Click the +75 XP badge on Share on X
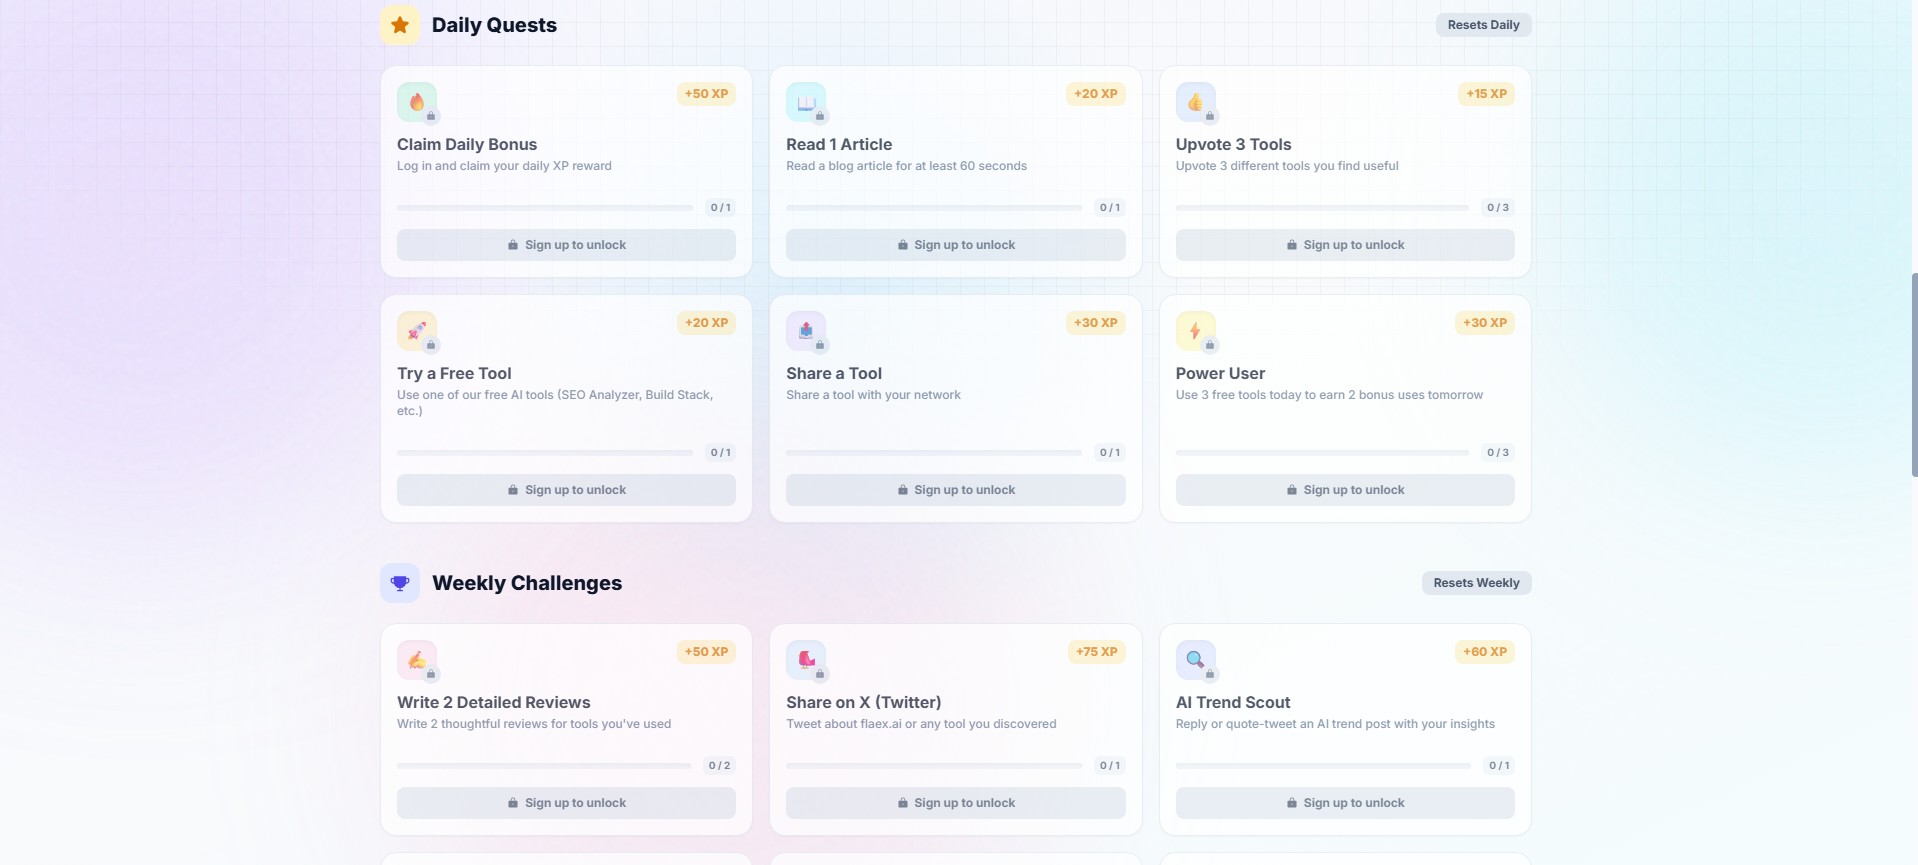This screenshot has height=865, width=1918. pos(1095,651)
